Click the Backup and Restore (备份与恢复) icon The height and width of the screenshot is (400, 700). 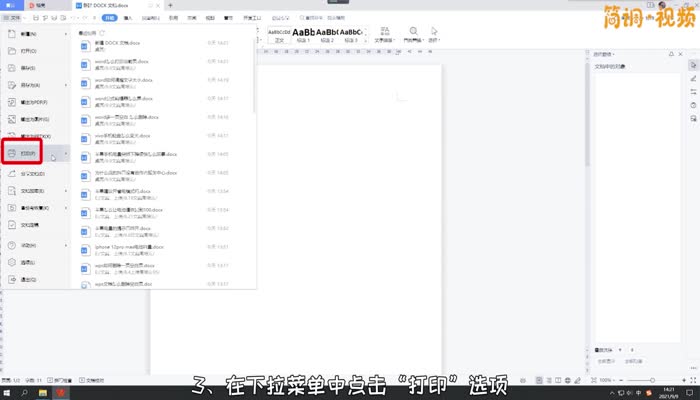click(12, 208)
